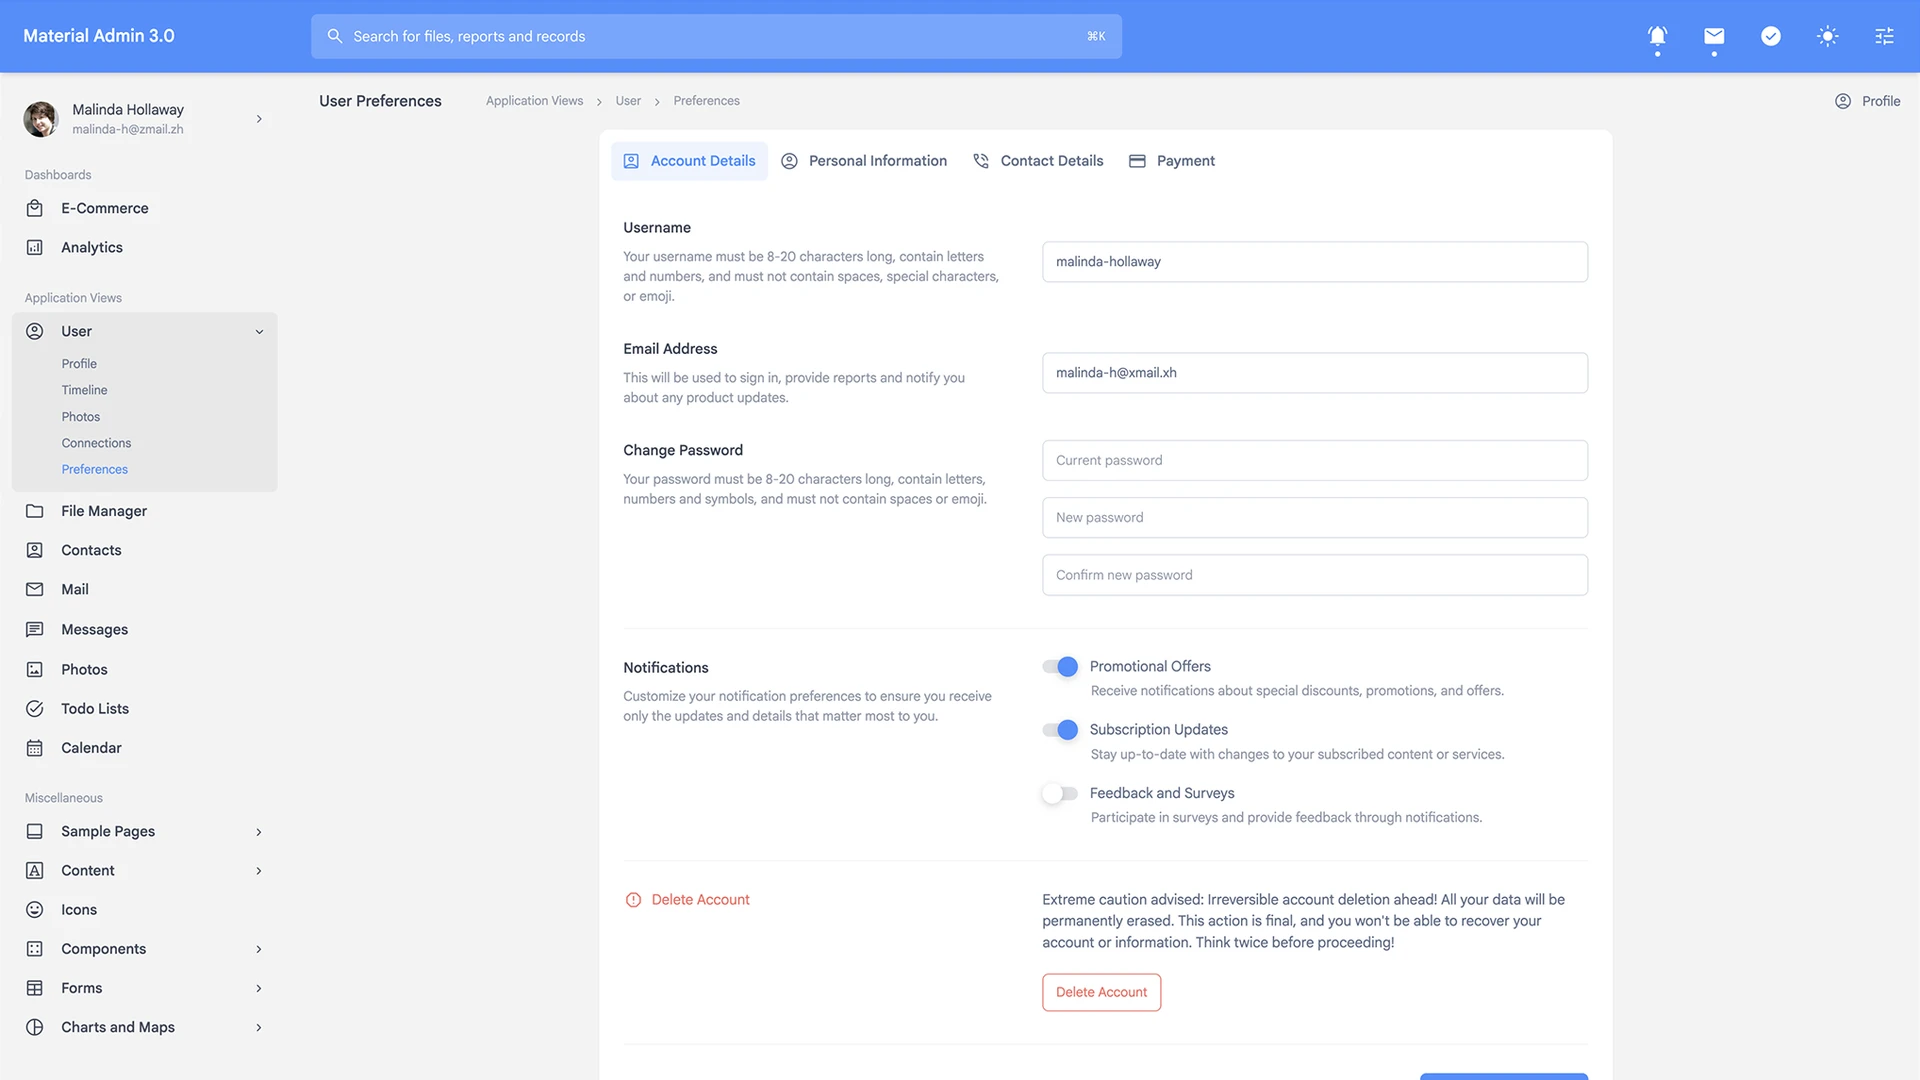Click the Contacts icon in sidebar
The height and width of the screenshot is (1080, 1920).
pos(35,550)
